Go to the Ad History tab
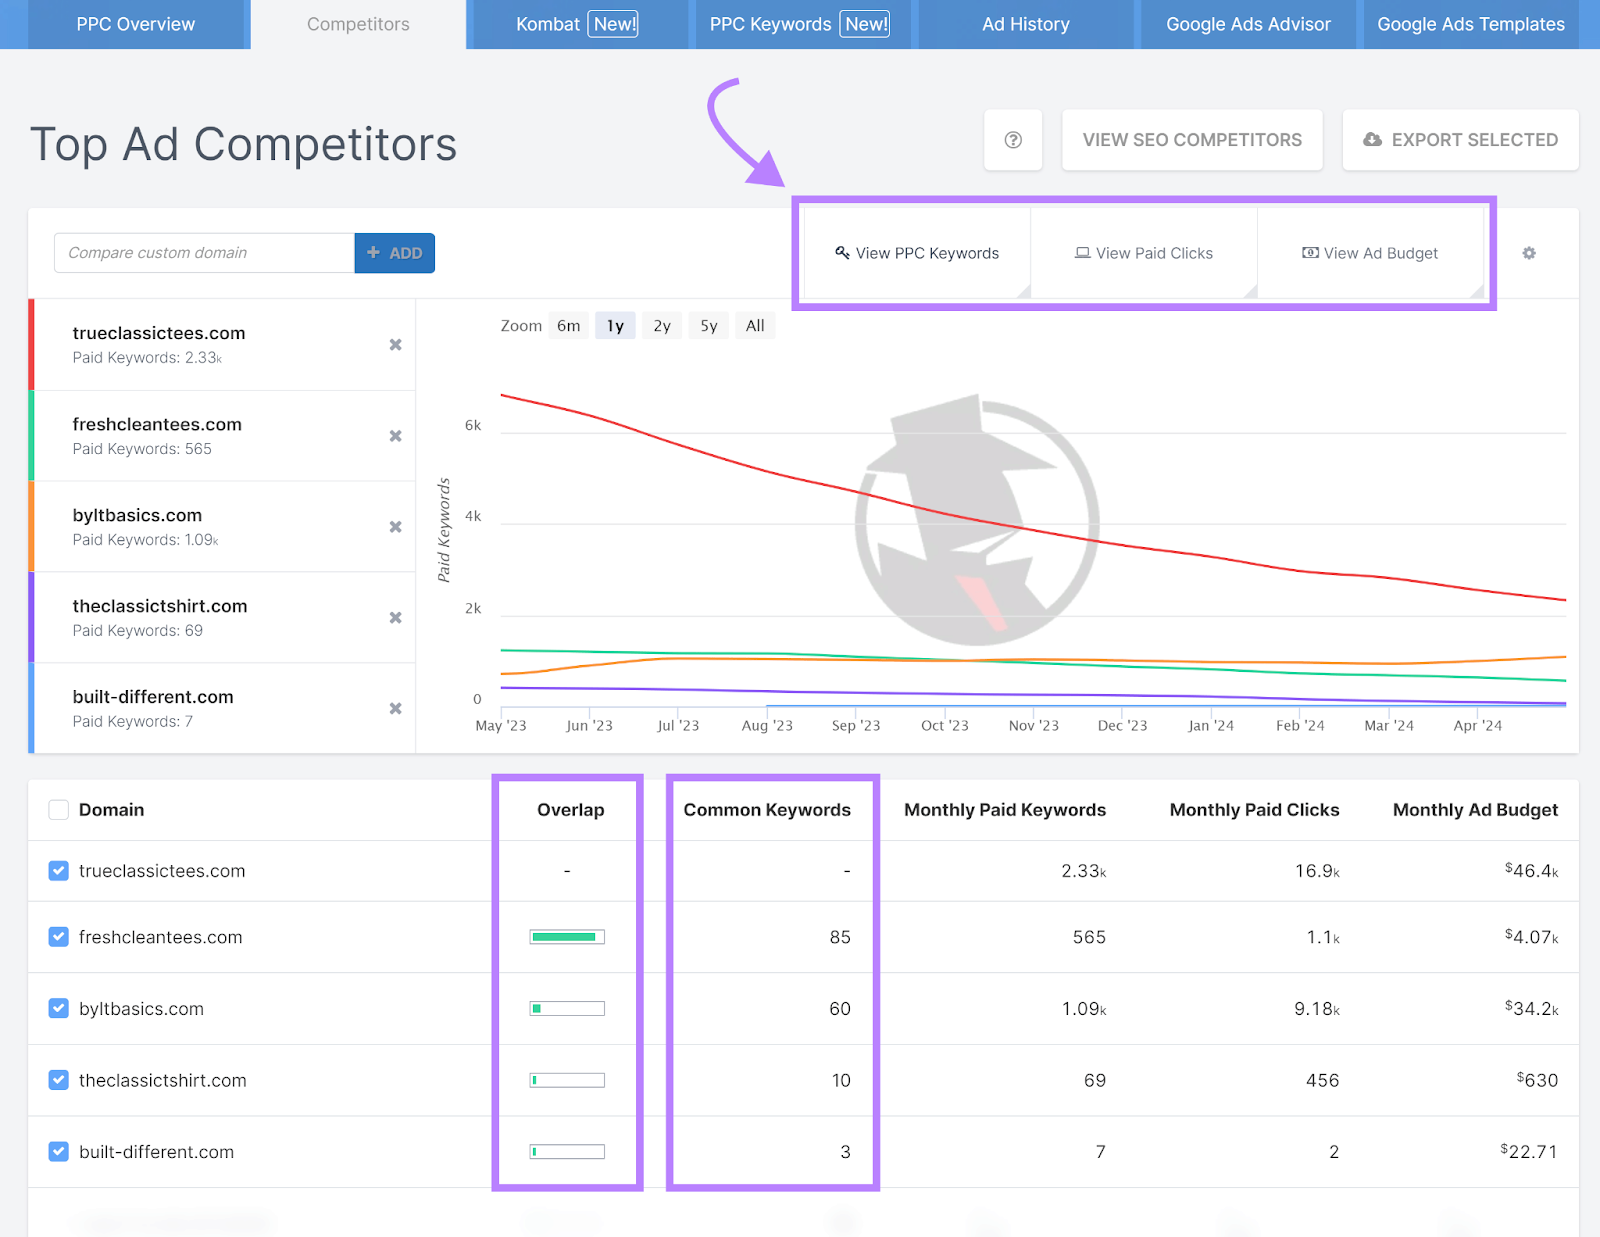Screen dimensions: 1600x1237 point(1026,24)
